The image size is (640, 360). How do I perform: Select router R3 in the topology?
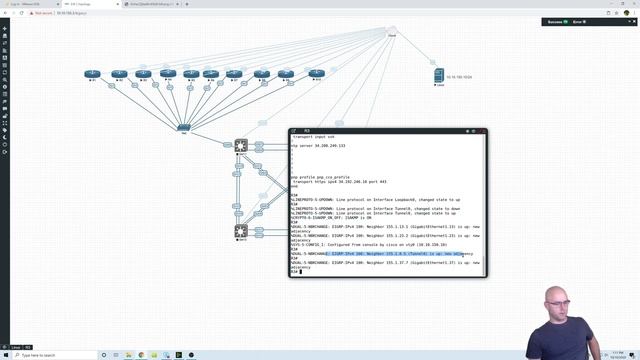click(143, 74)
